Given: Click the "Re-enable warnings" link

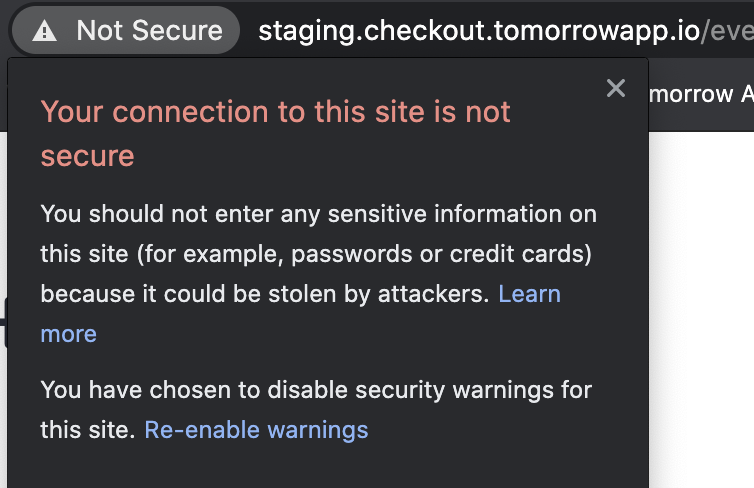Looking at the screenshot, I should tap(256, 430).
